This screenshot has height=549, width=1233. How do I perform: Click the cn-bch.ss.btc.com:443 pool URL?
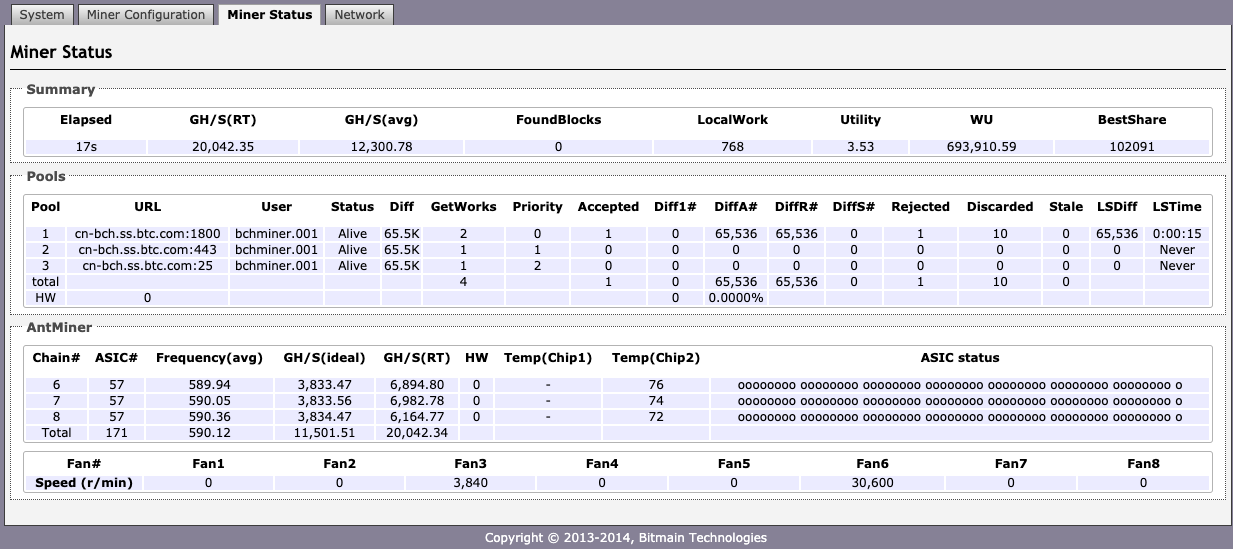point(147,250)
